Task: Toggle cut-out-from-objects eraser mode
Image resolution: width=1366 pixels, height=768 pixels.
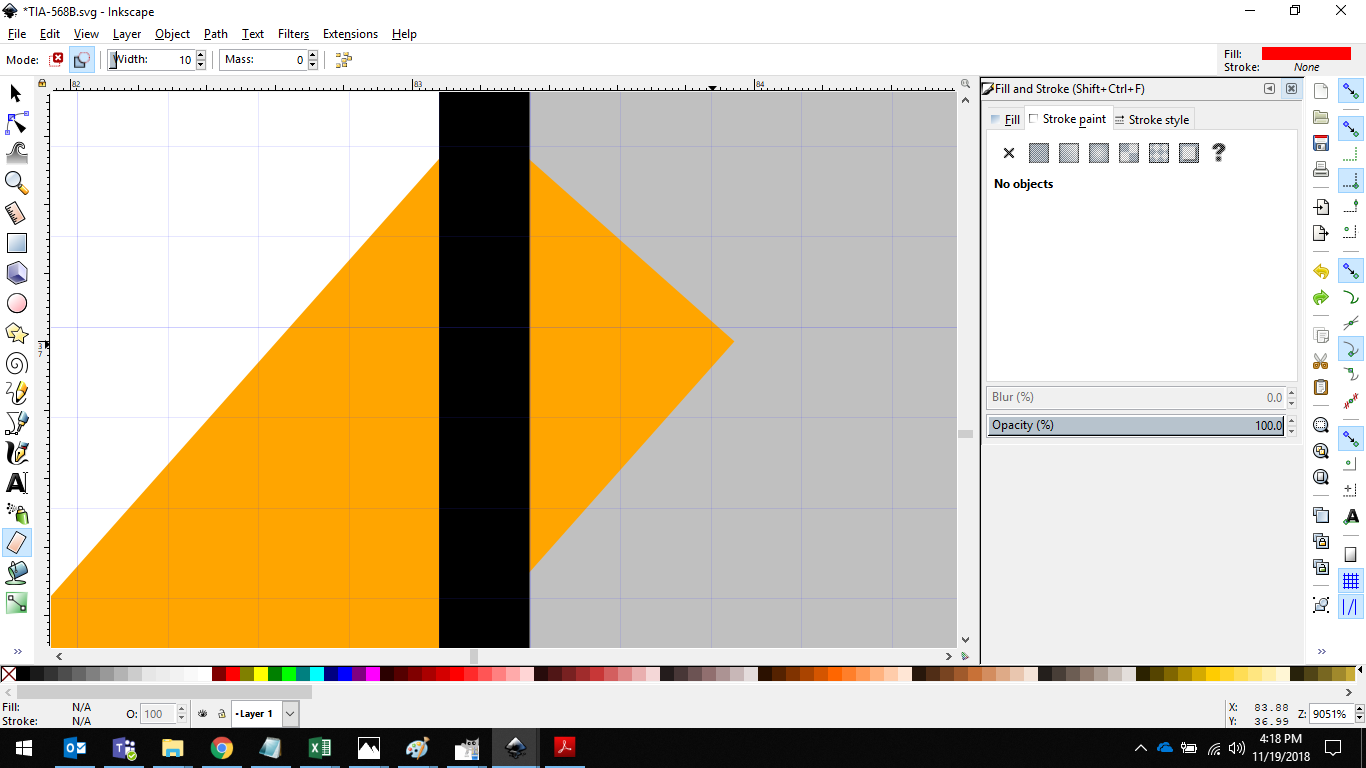Action: click(x=82, y=60)
